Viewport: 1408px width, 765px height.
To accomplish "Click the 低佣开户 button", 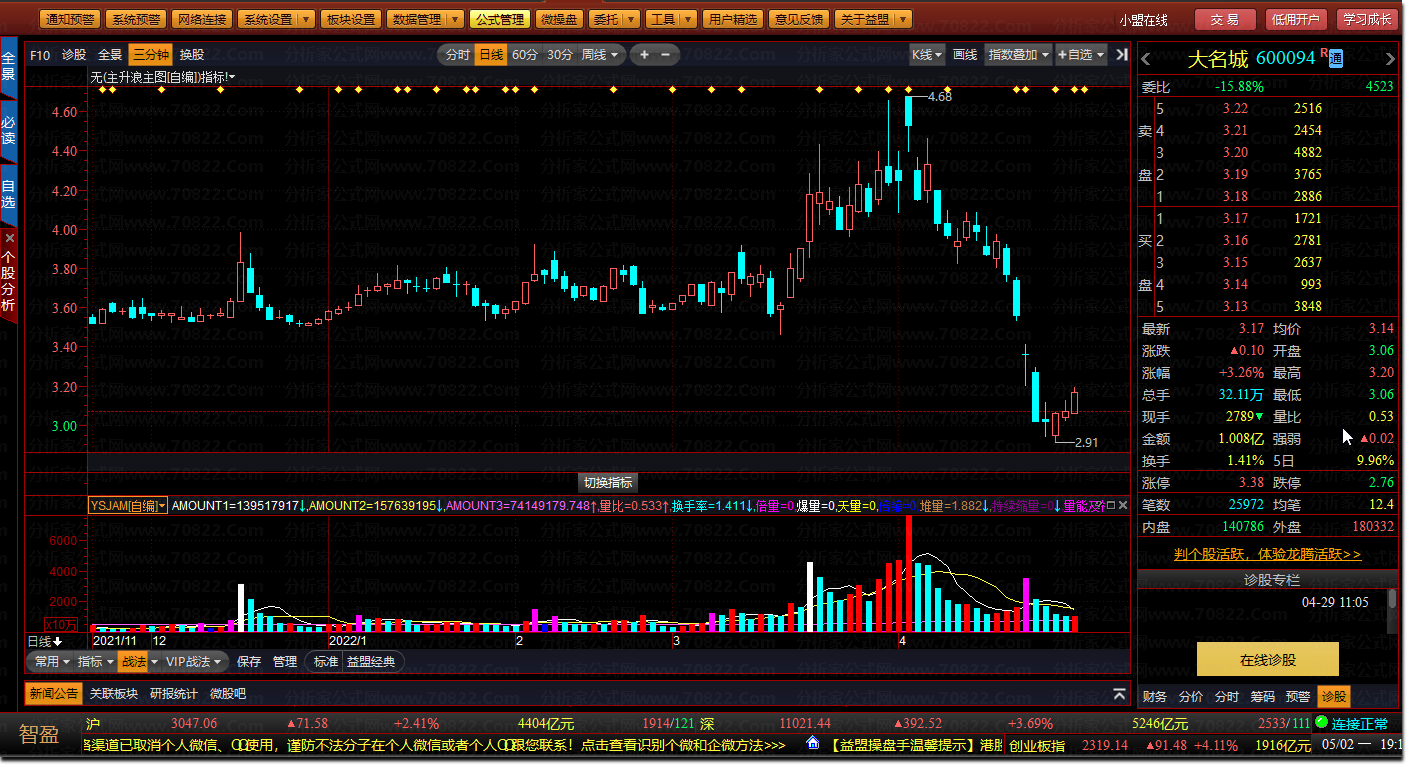I will pos(1296,19).
